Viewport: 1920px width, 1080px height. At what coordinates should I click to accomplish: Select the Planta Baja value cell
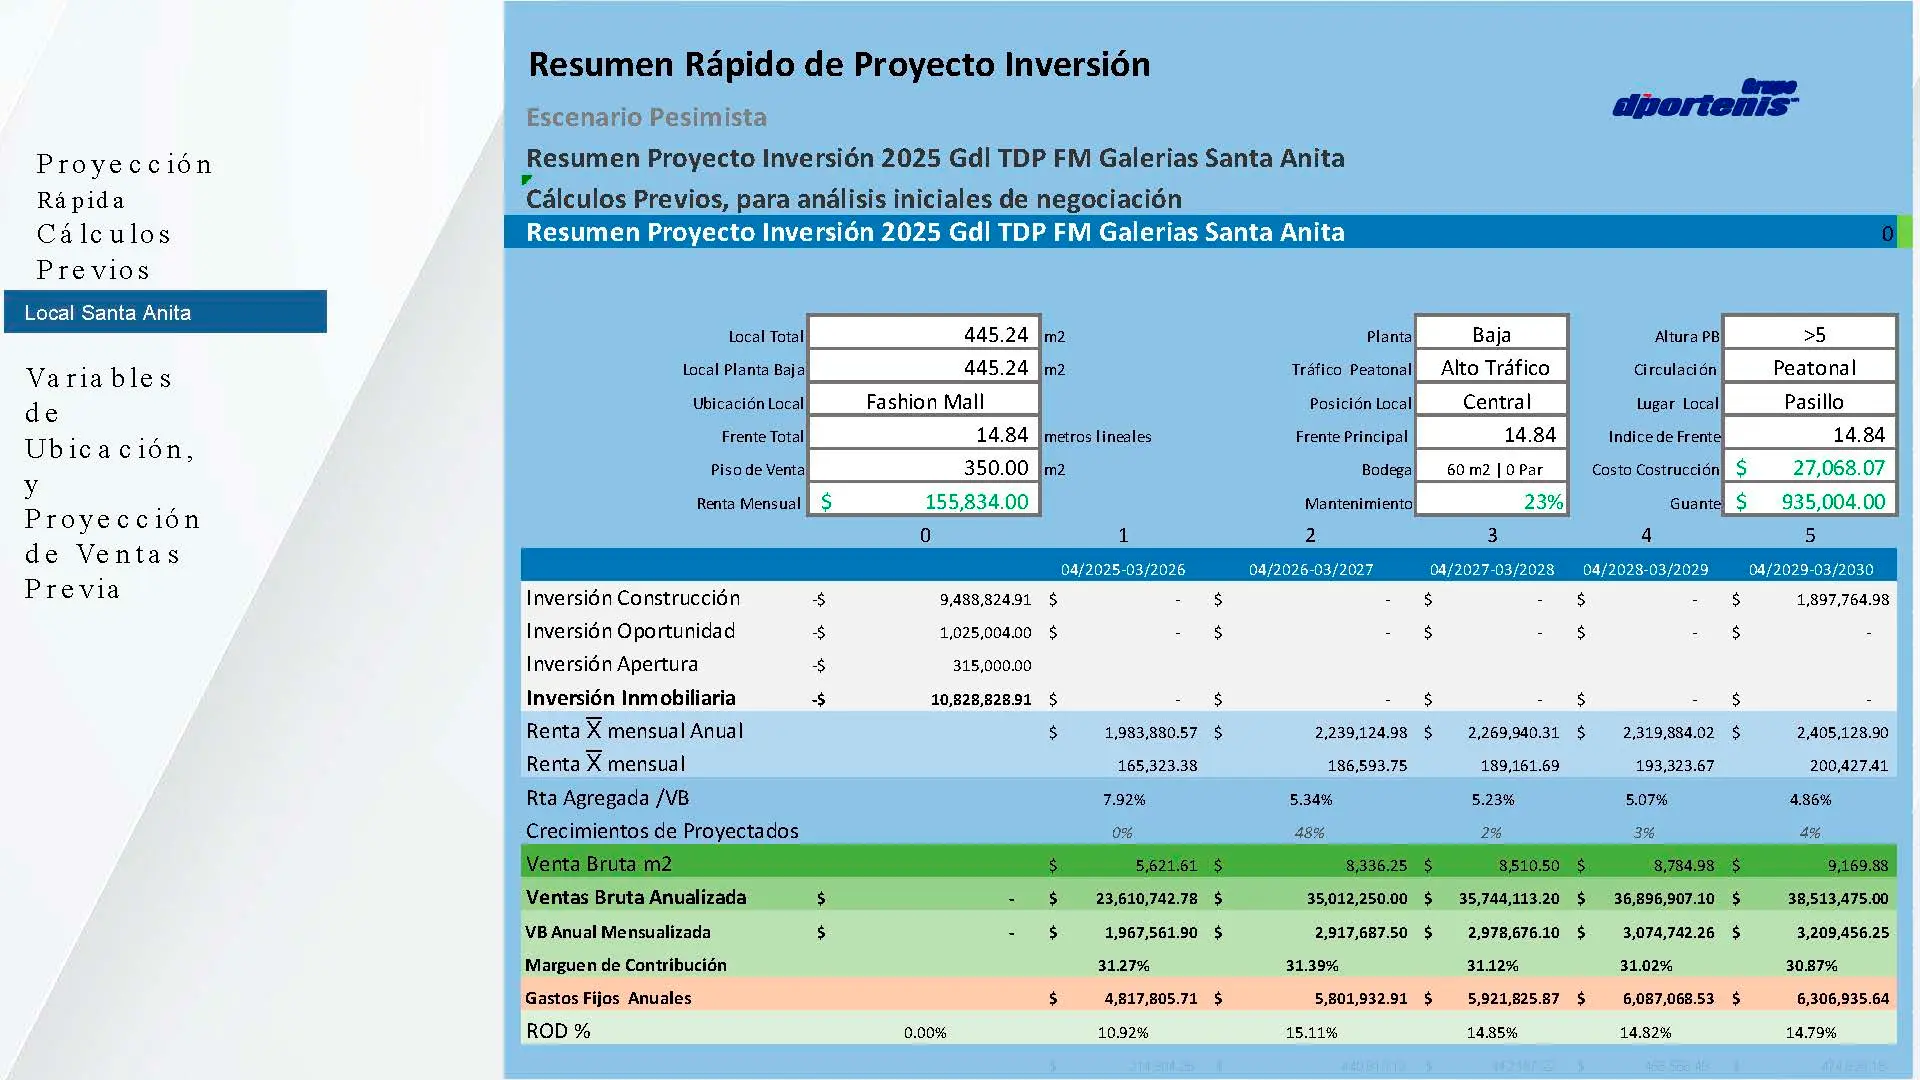click(1491, 334)
